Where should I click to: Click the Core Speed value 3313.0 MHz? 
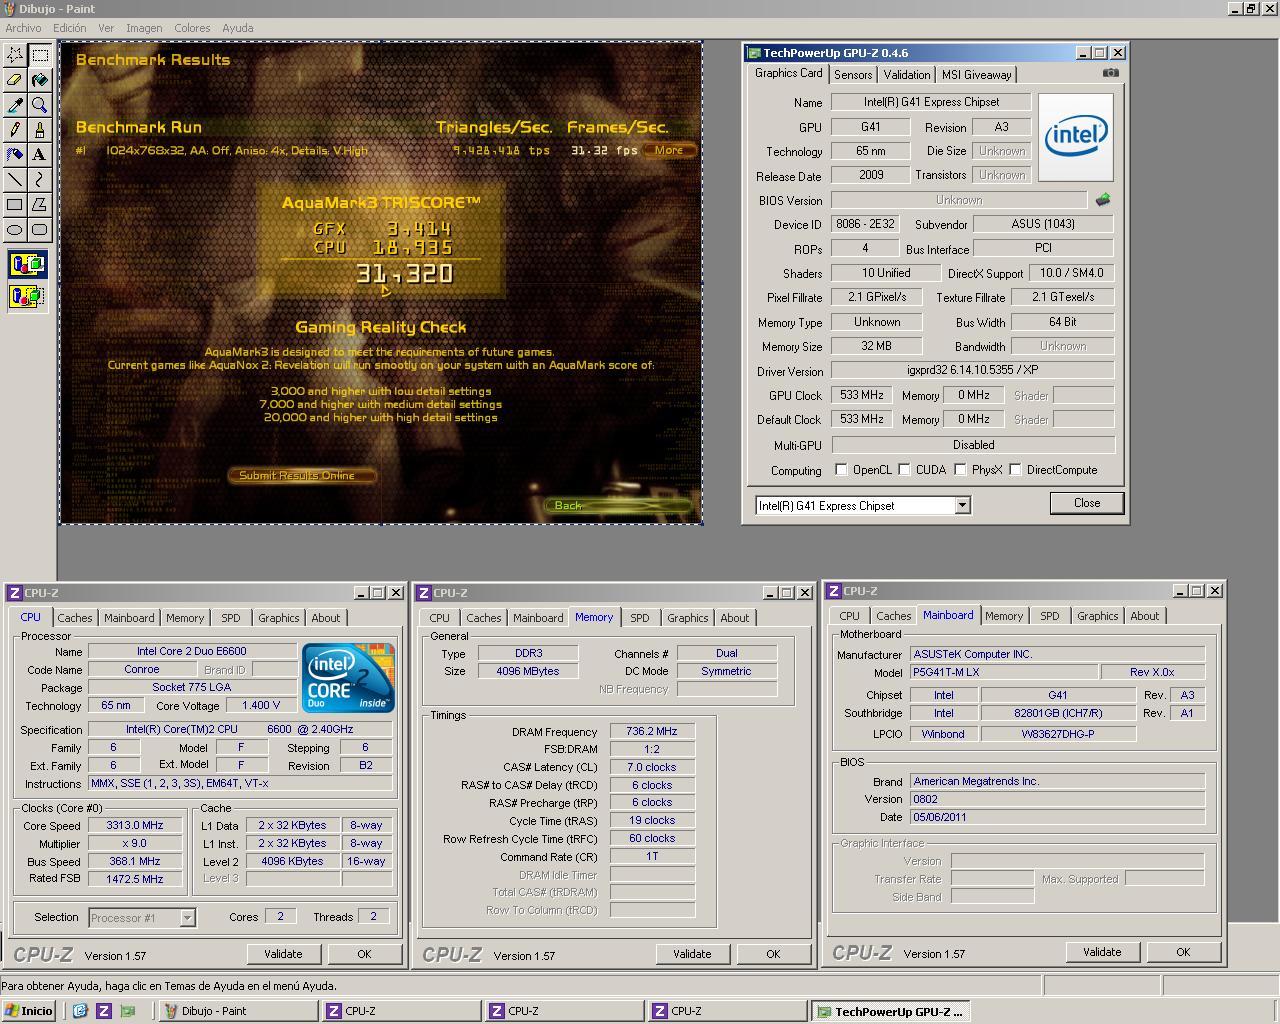pyautogui.click(x=135, y=826)
